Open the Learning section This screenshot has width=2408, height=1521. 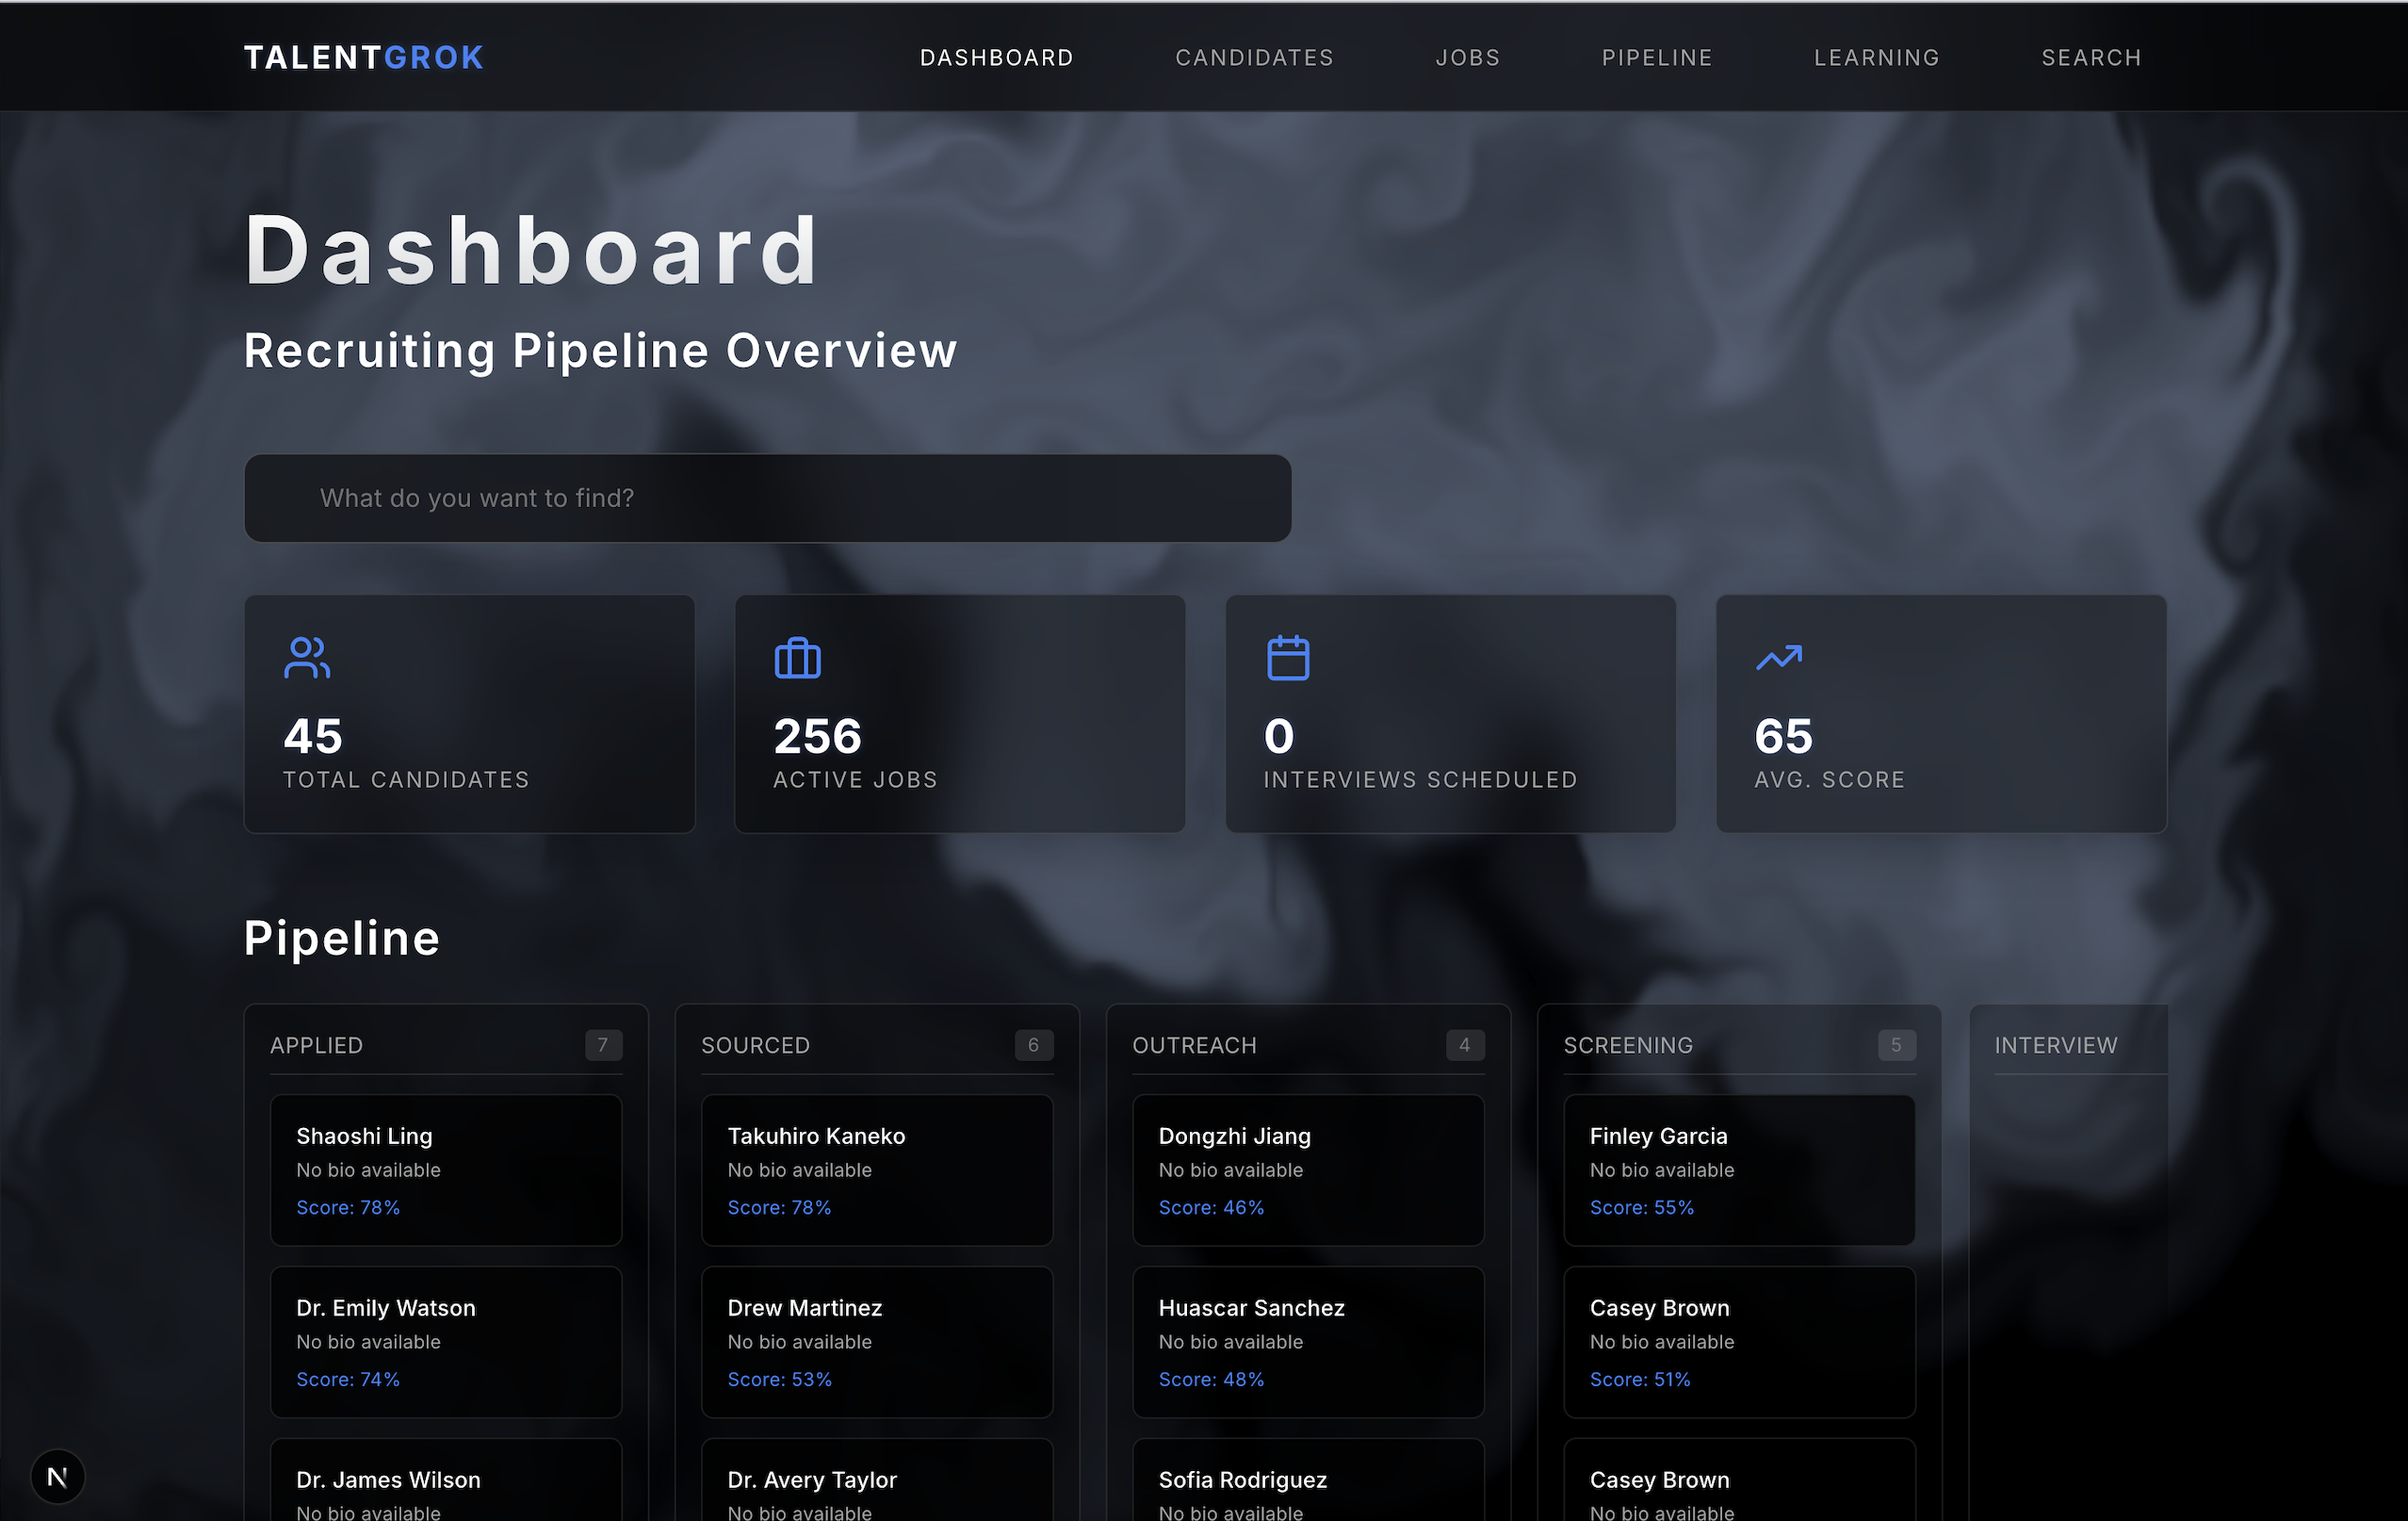click(x=1876, y=58)
